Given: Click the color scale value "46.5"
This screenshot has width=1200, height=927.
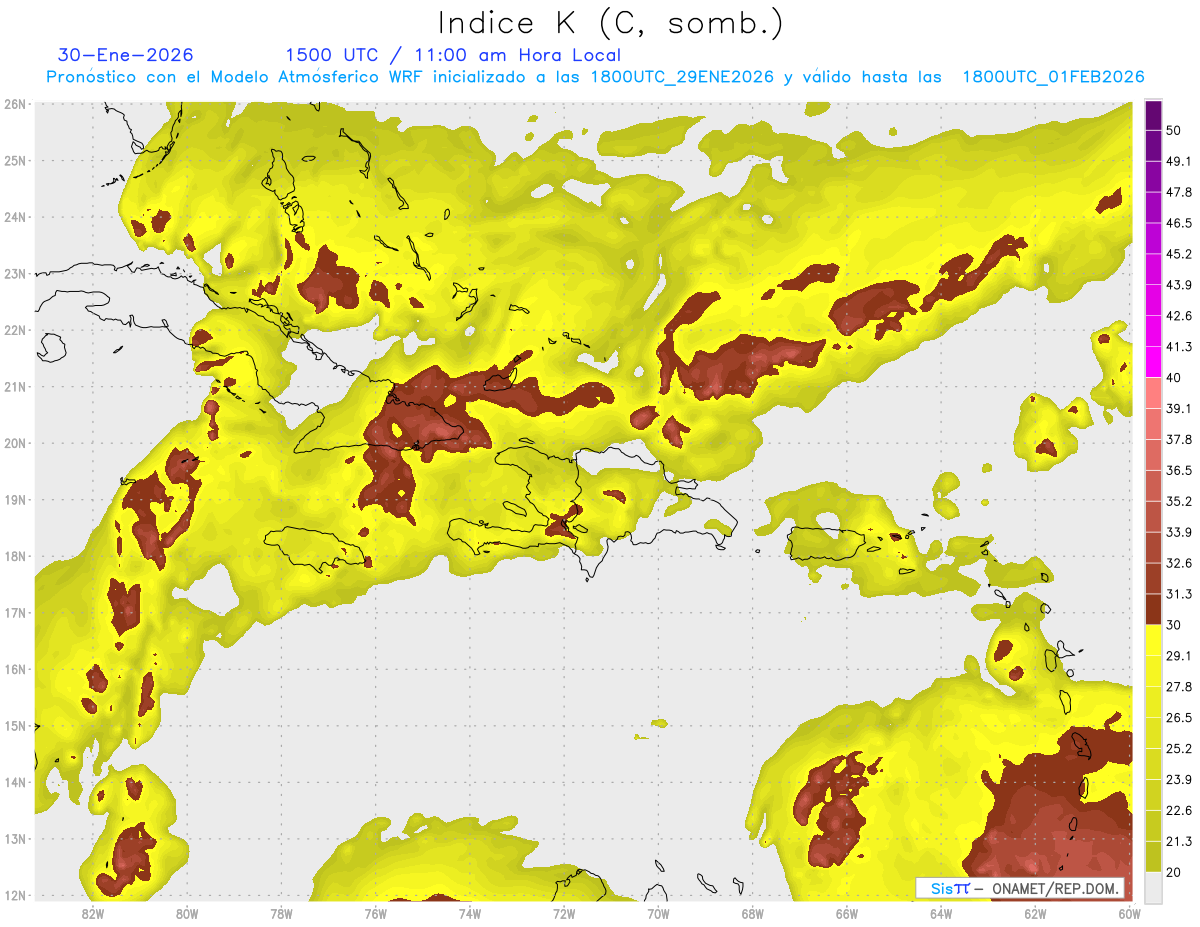Looking at the screenshot, I should [x=1179, y=223].
